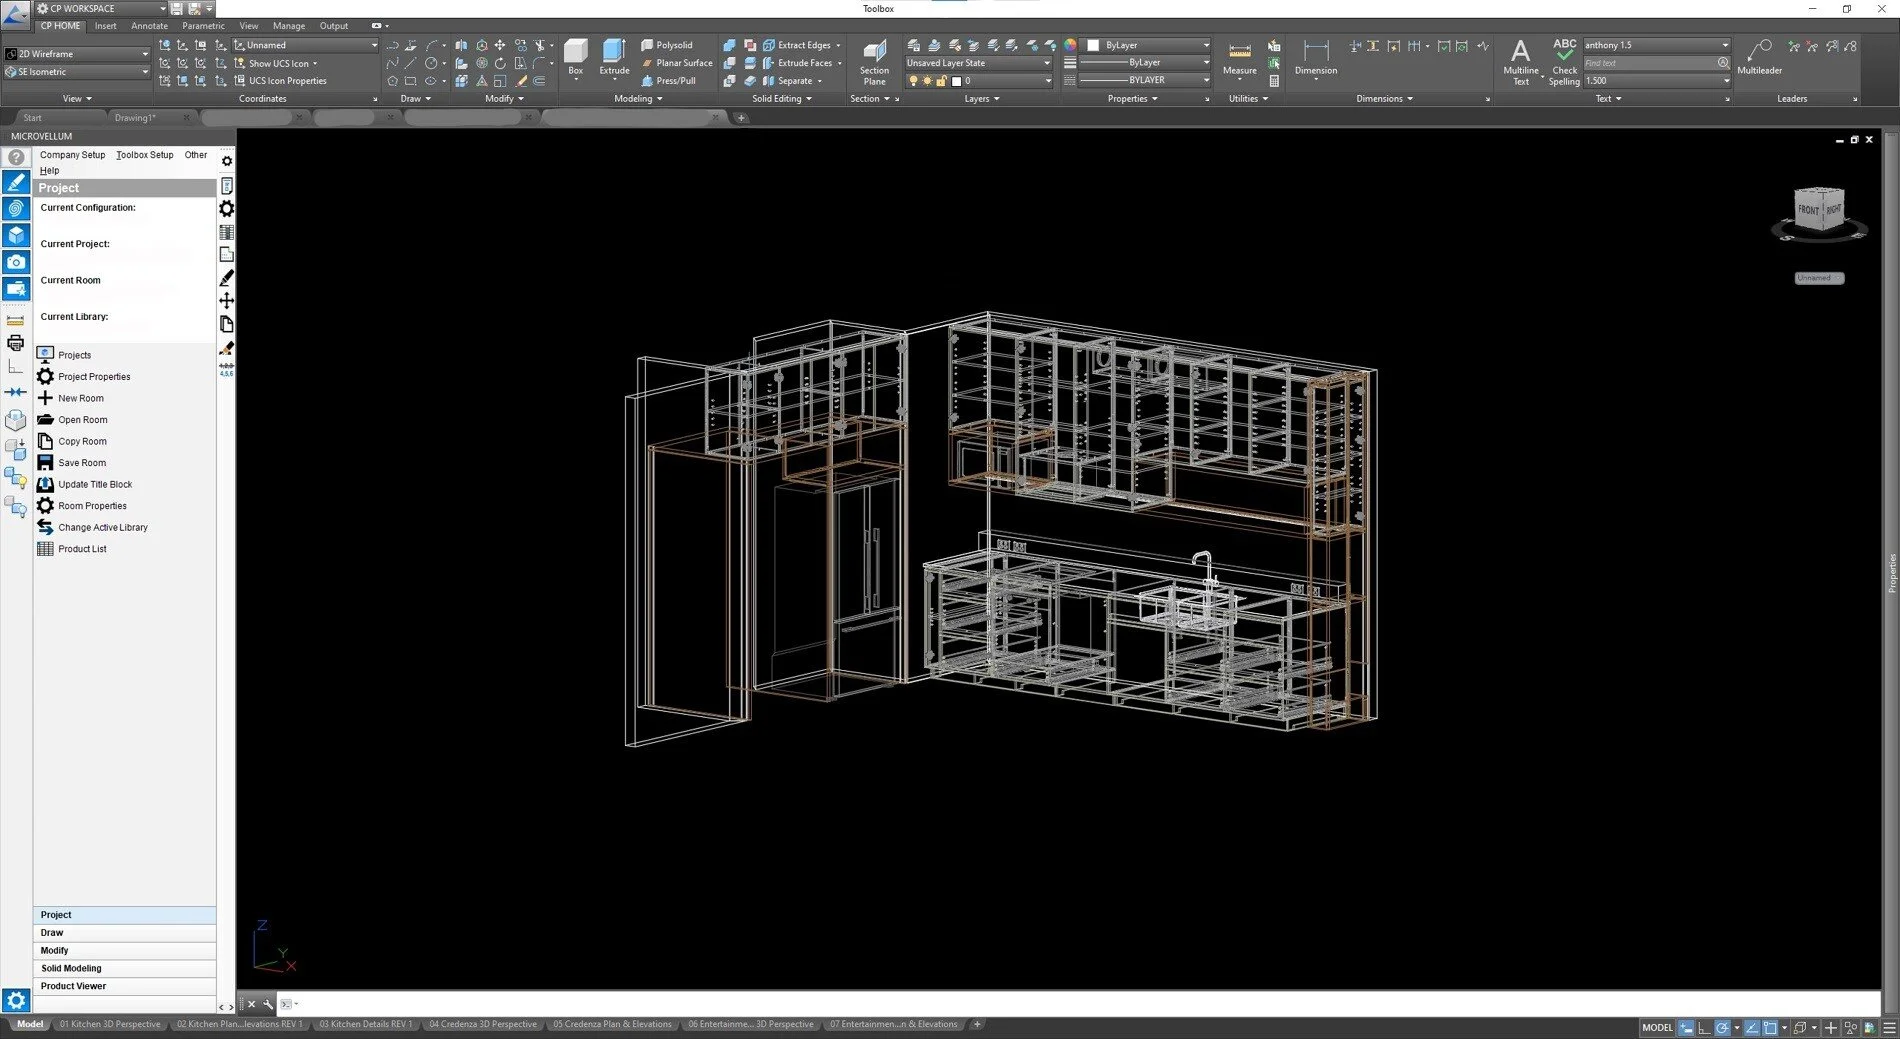The width and height of the screenshot is (1900, 1039).
Task: Toggle object snap tracking in status bar
Action: point(1752,1027)
